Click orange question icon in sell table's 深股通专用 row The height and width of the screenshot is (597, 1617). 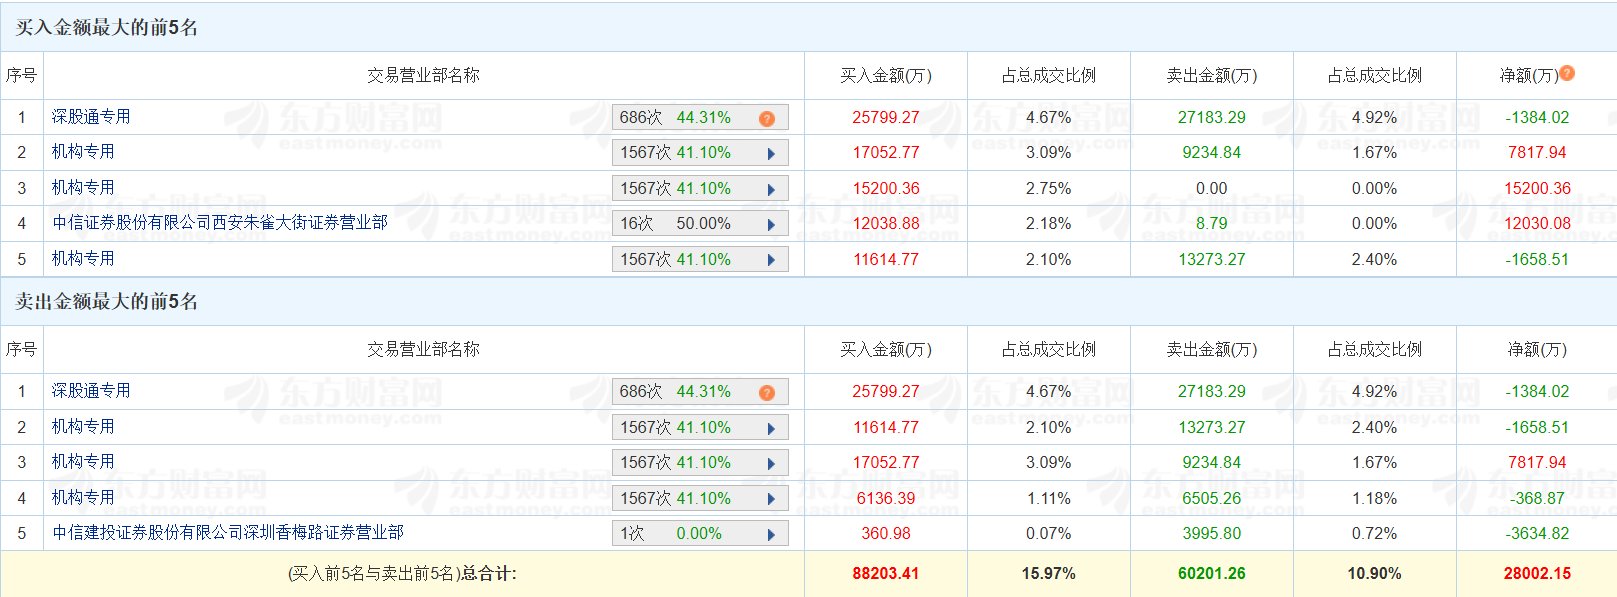767,393
